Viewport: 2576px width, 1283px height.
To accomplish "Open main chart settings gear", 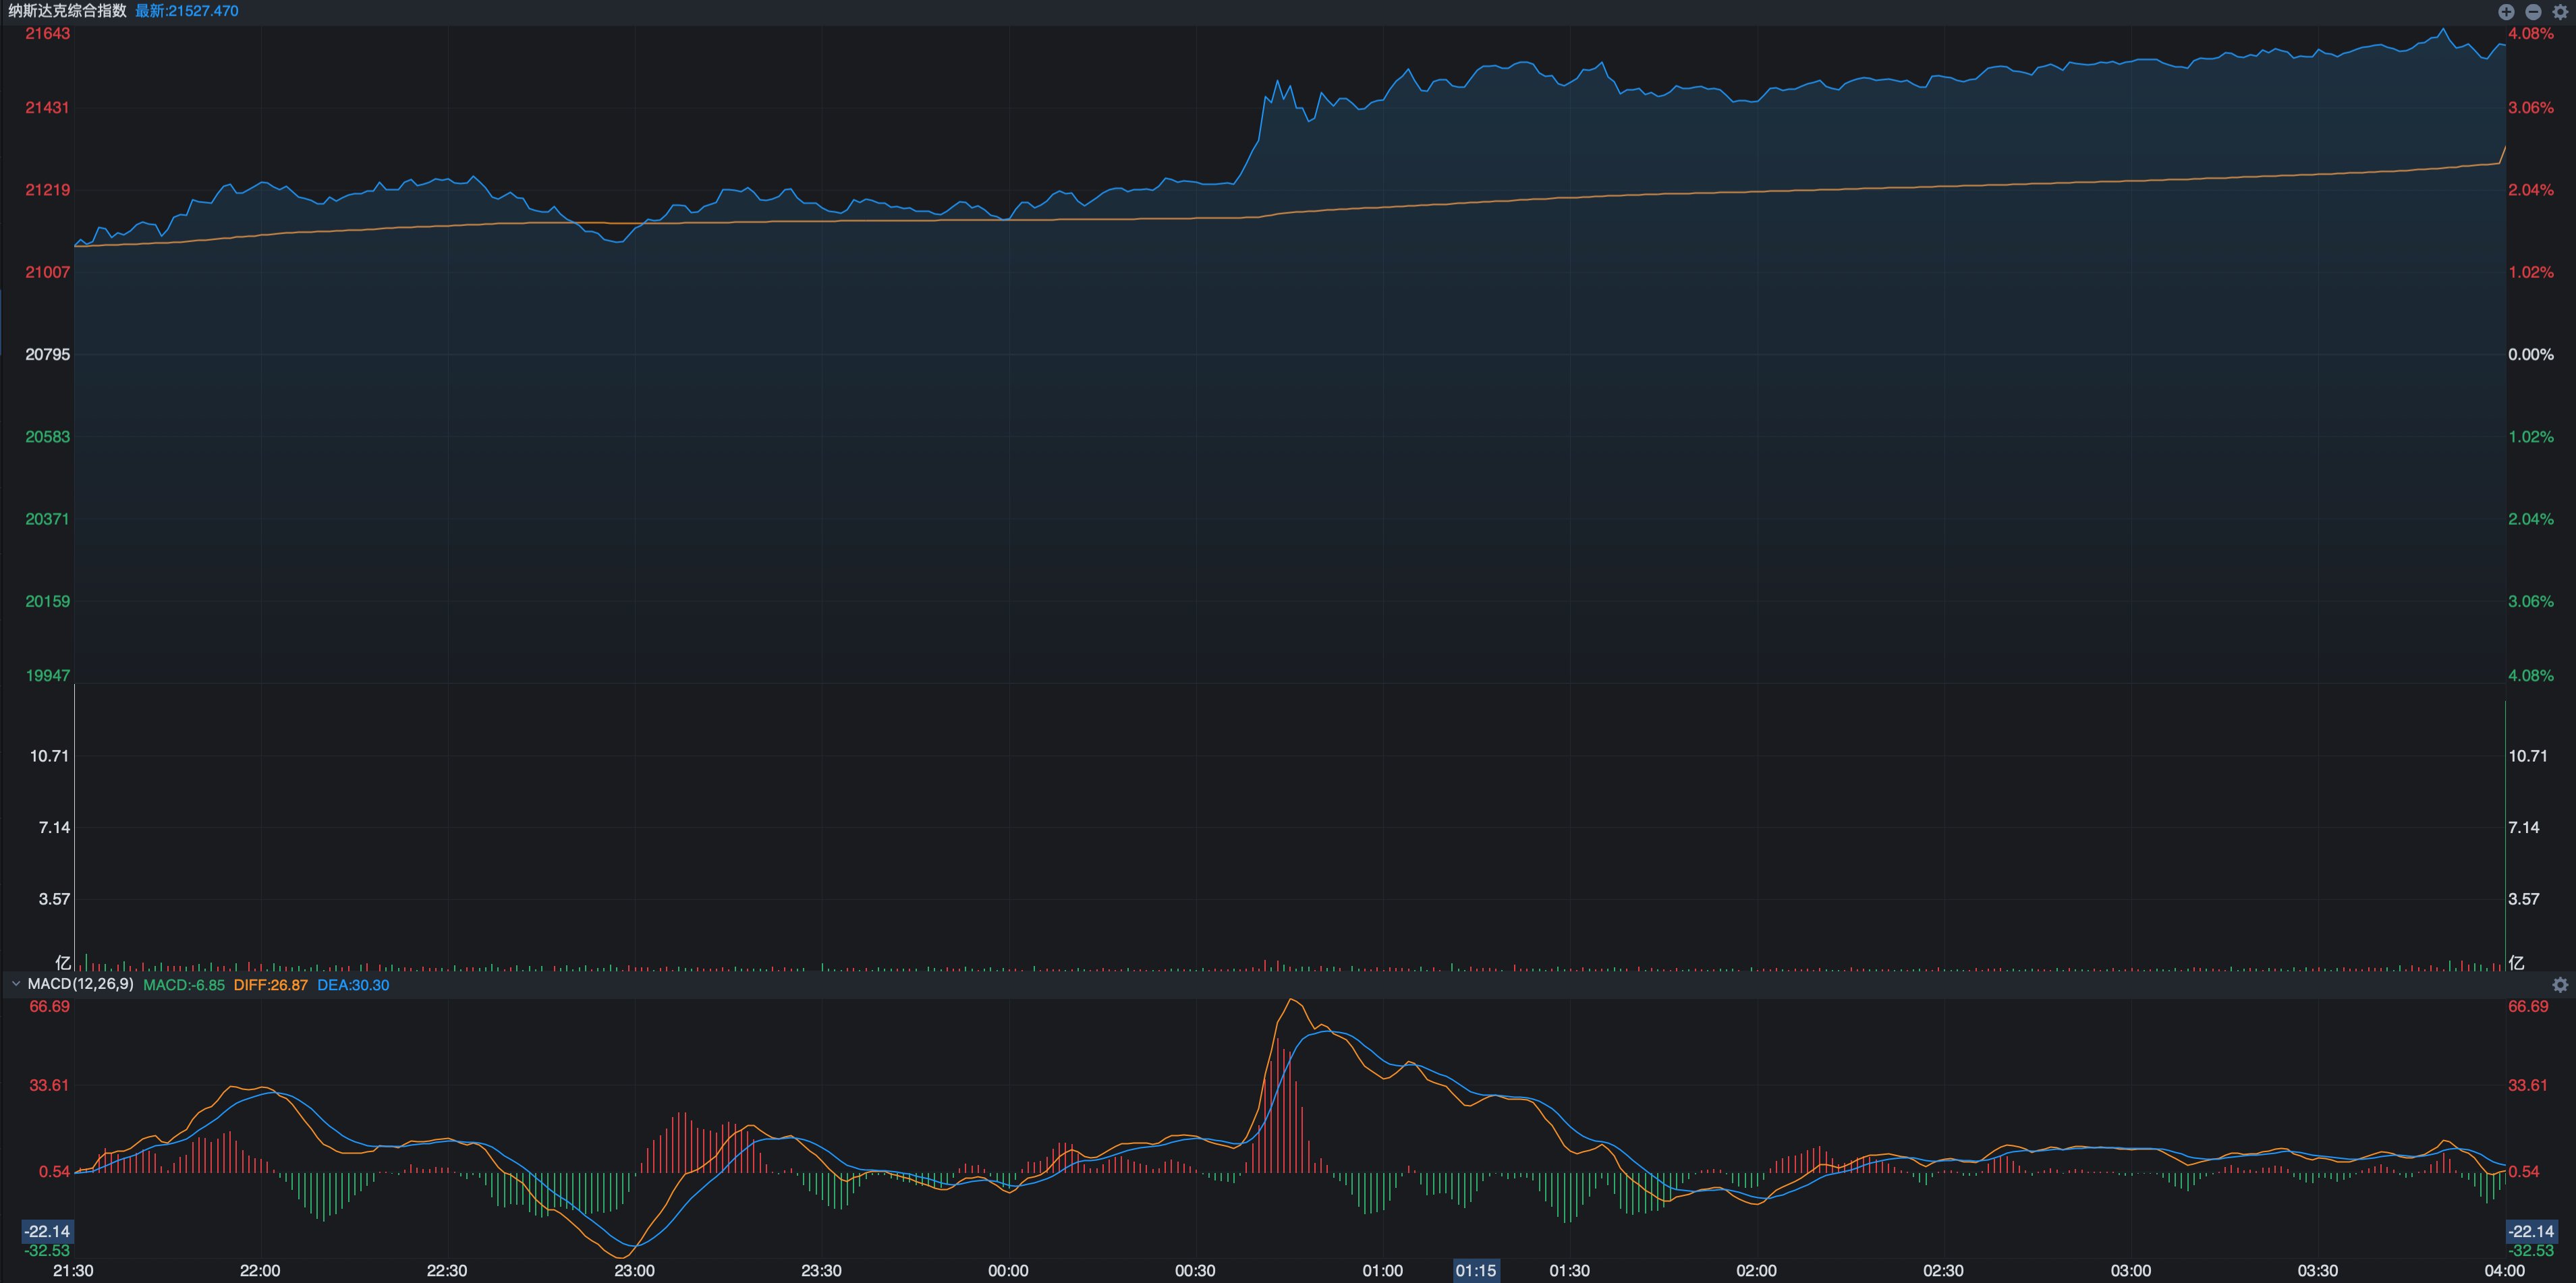I will tap(2560, 12).
